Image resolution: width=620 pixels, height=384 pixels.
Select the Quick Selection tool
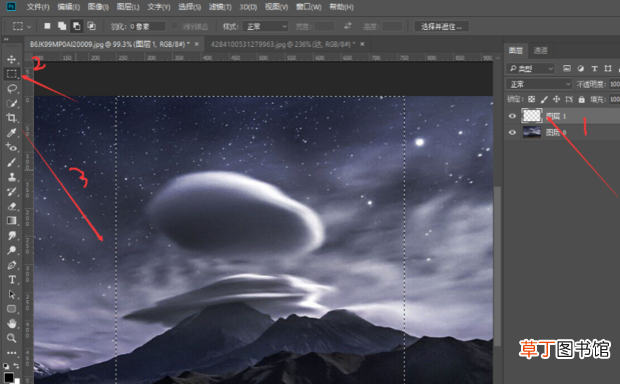[12, 104]
